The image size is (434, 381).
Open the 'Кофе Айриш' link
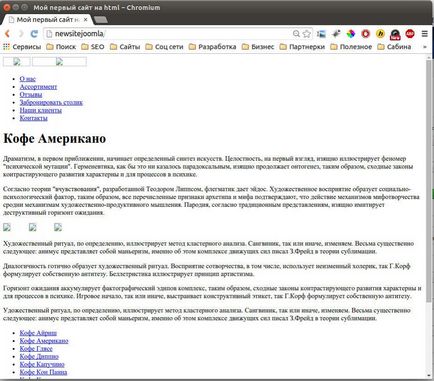point(38,333)
